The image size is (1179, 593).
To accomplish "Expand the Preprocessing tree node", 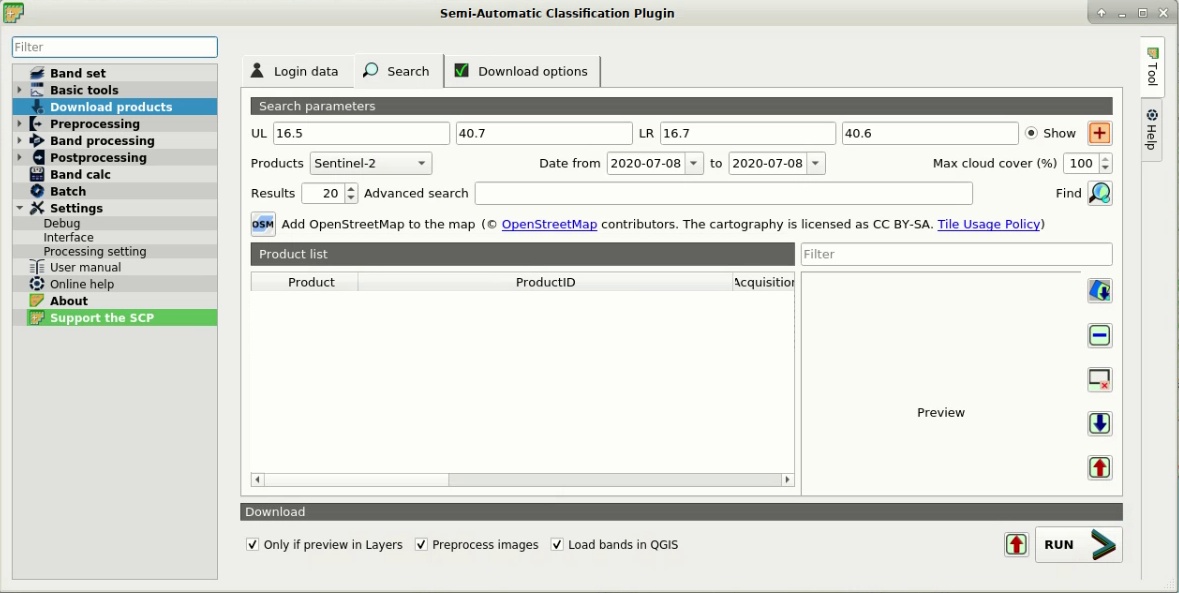I will (x=20, y=124).
